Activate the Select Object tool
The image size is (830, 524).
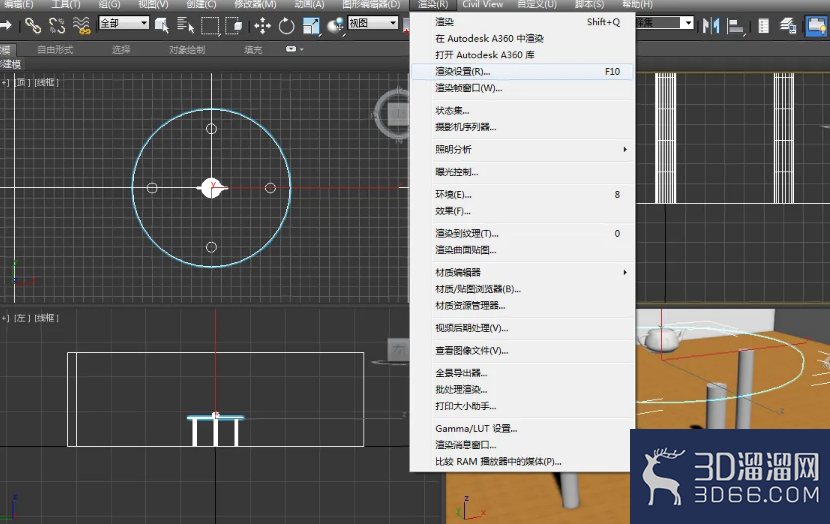[x=162, y=25]
